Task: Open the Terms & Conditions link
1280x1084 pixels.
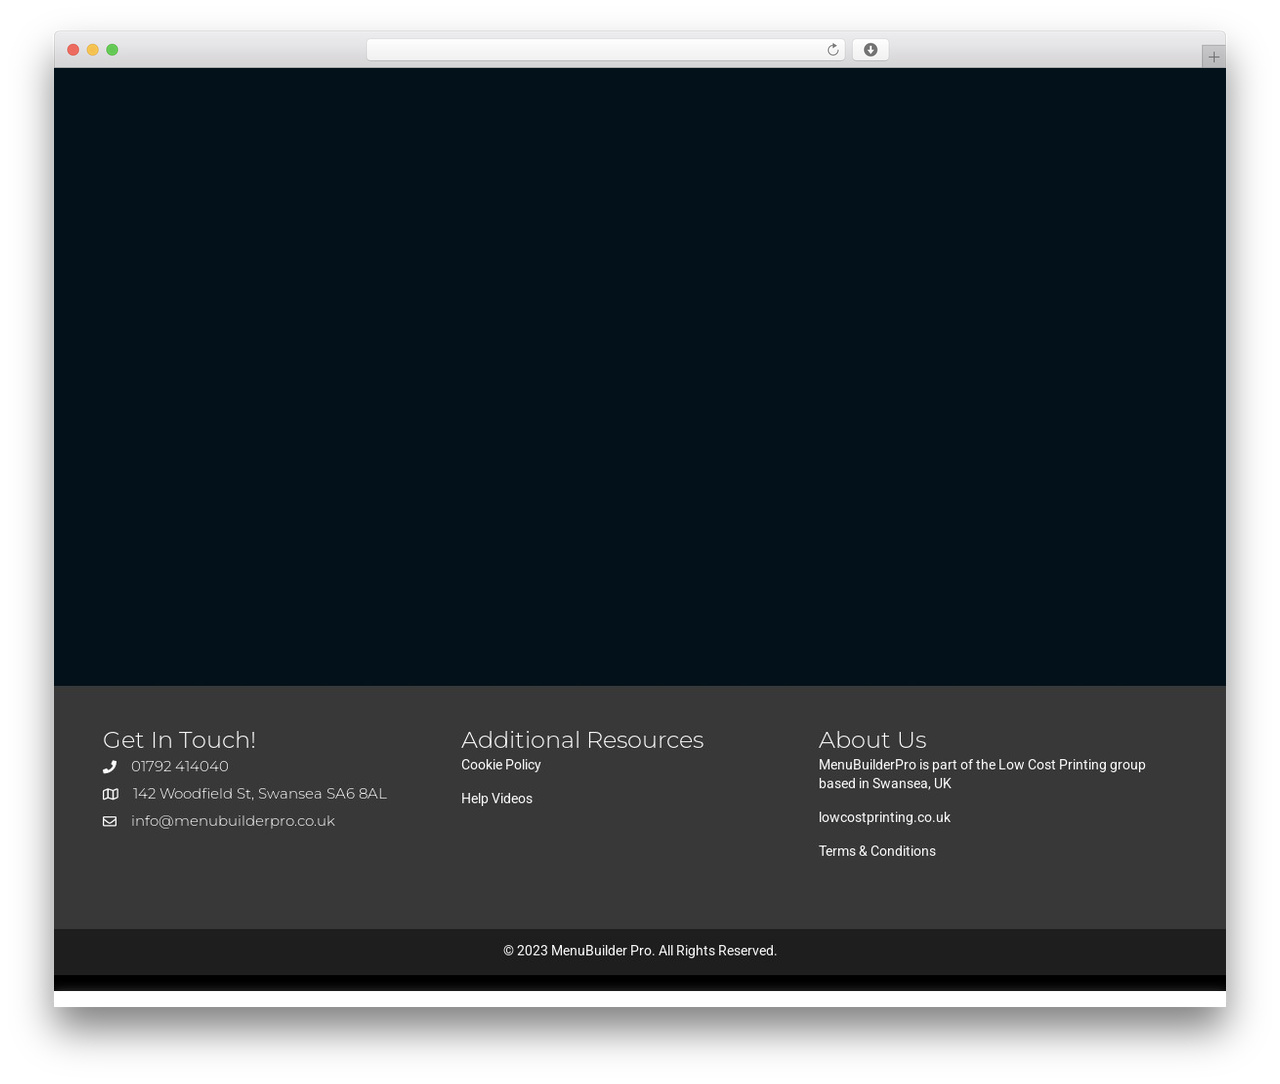Action: (x=877, y=851)
